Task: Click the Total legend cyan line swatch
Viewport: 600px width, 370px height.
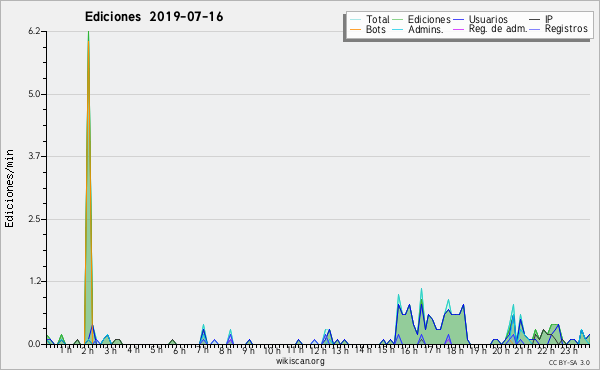Action: [x=355, y=20]
